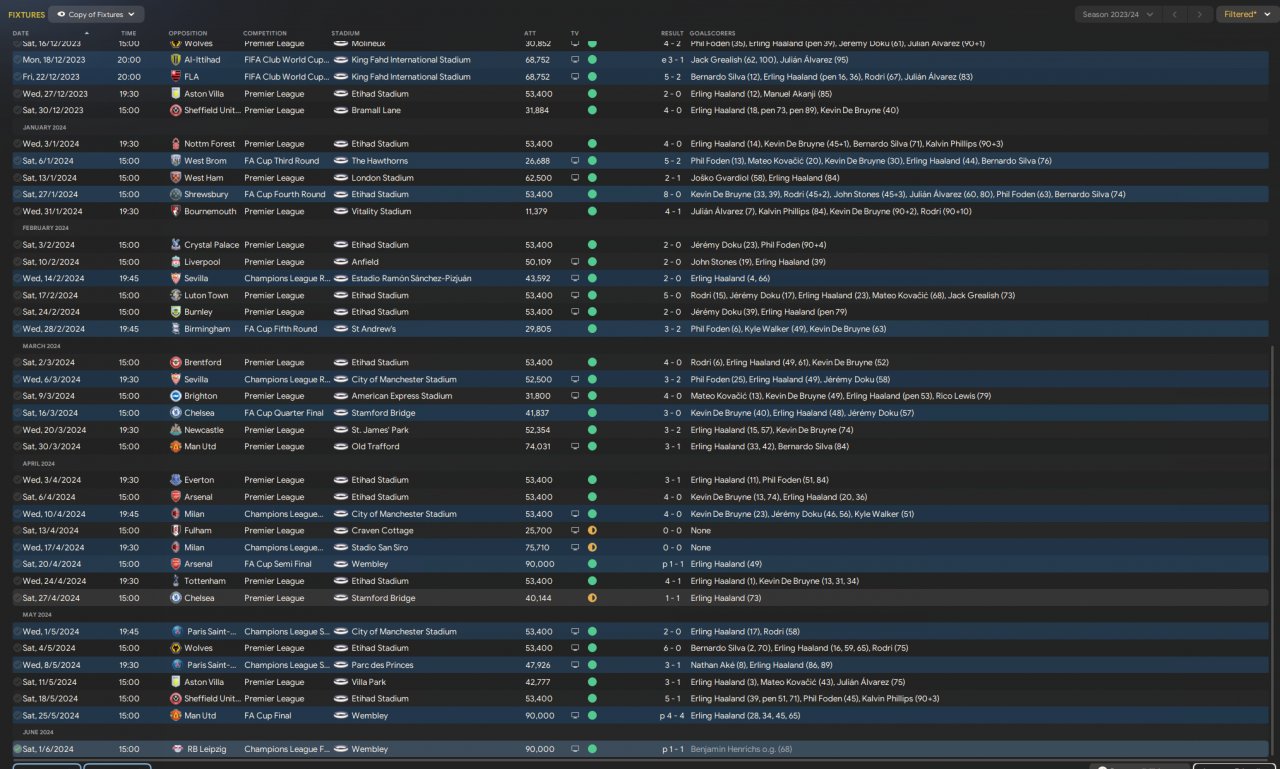Toggle the check circle on the Crystal Palace row
This screenshot has height=769, width=1280.
[x=17, y=245]
